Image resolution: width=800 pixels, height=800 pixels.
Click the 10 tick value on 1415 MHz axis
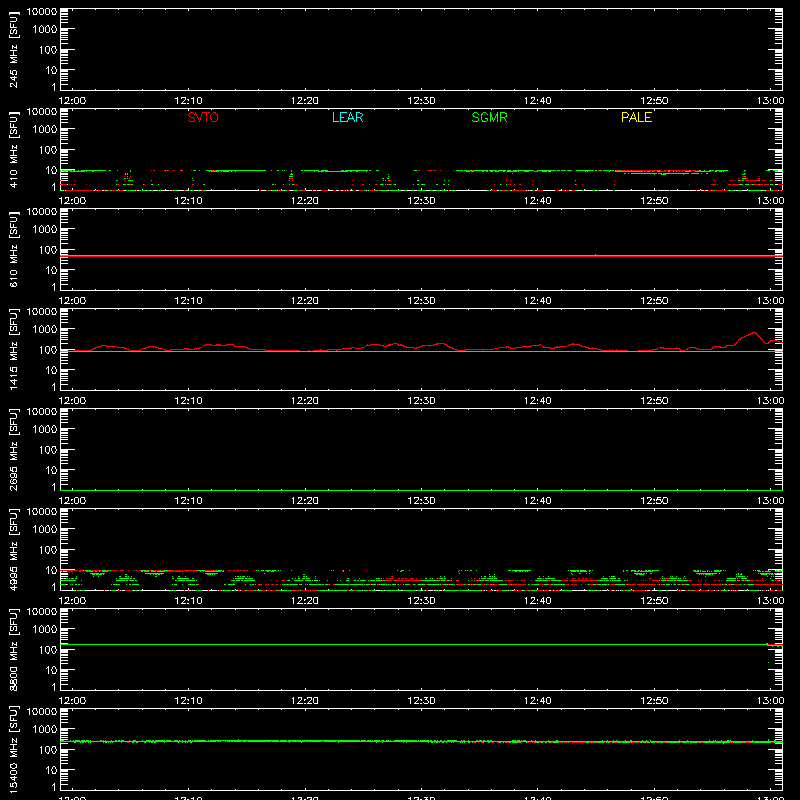[51, 370]
